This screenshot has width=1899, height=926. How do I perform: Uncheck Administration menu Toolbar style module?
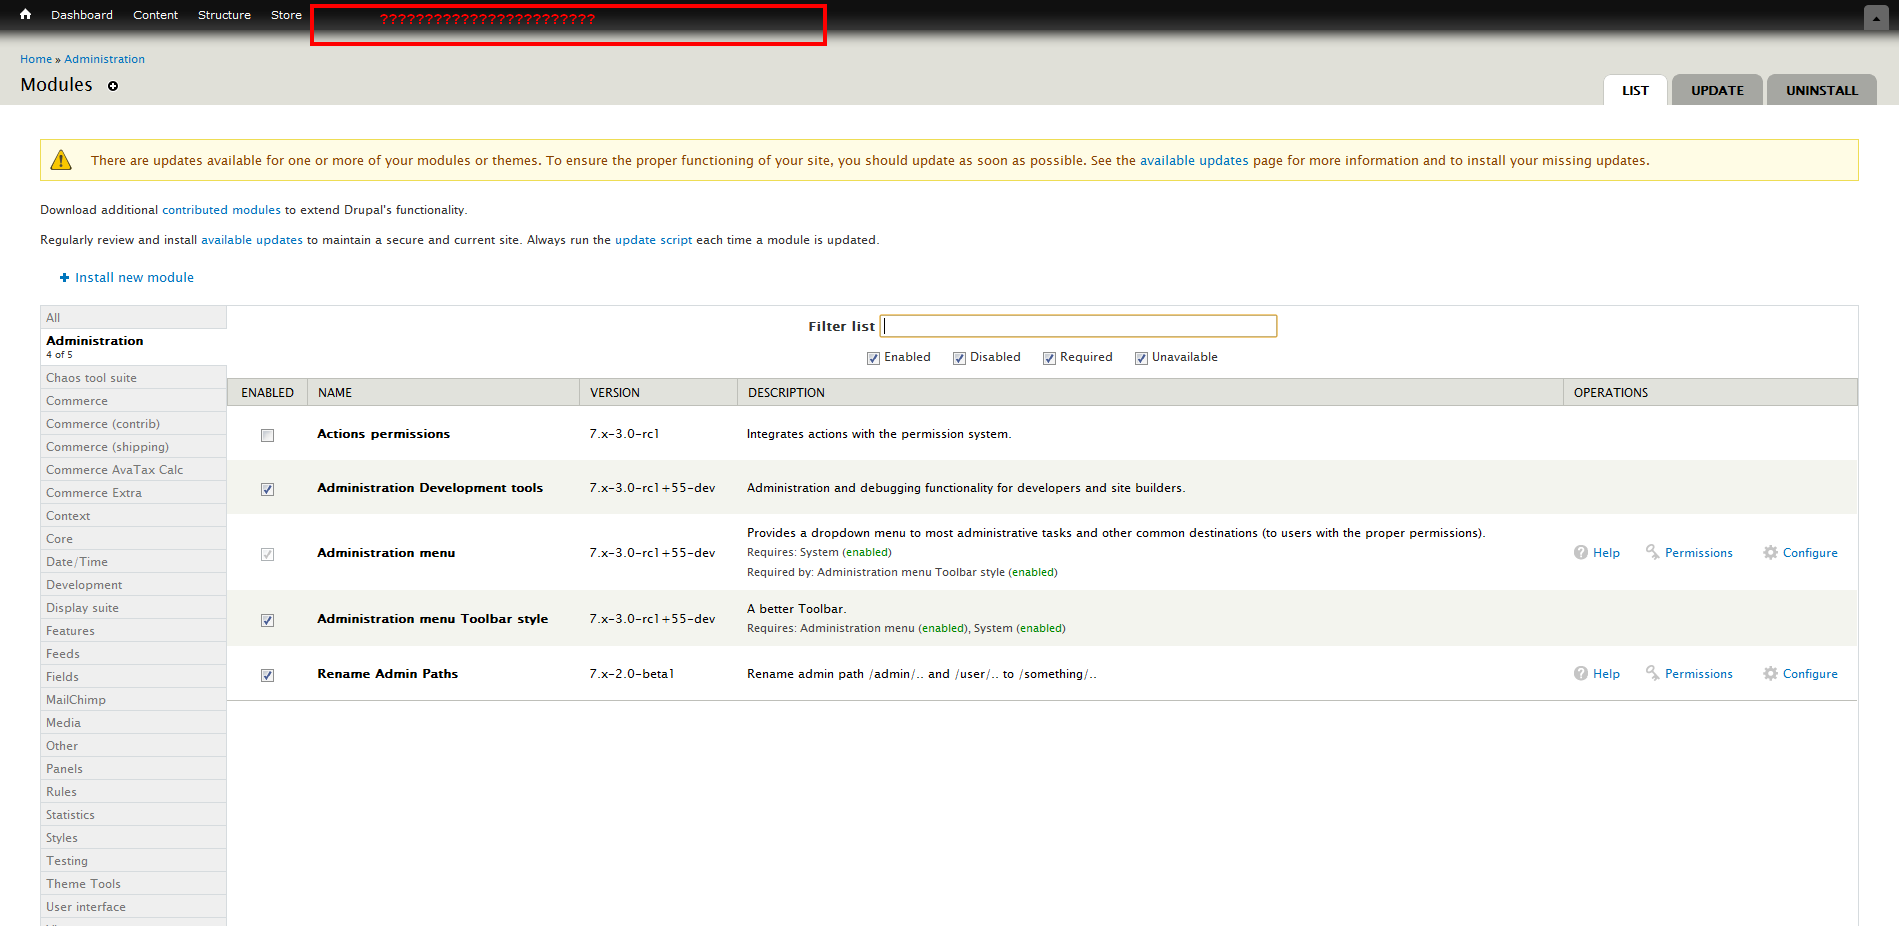pyautogui.click(x=267, y=620)
